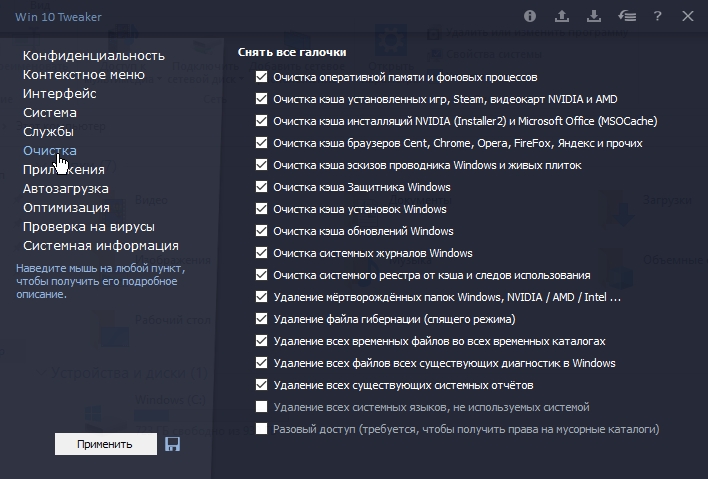The height and width of the screenshot is (479, 708).
Task: Open the Приложения section
Action: click(64, 169)
